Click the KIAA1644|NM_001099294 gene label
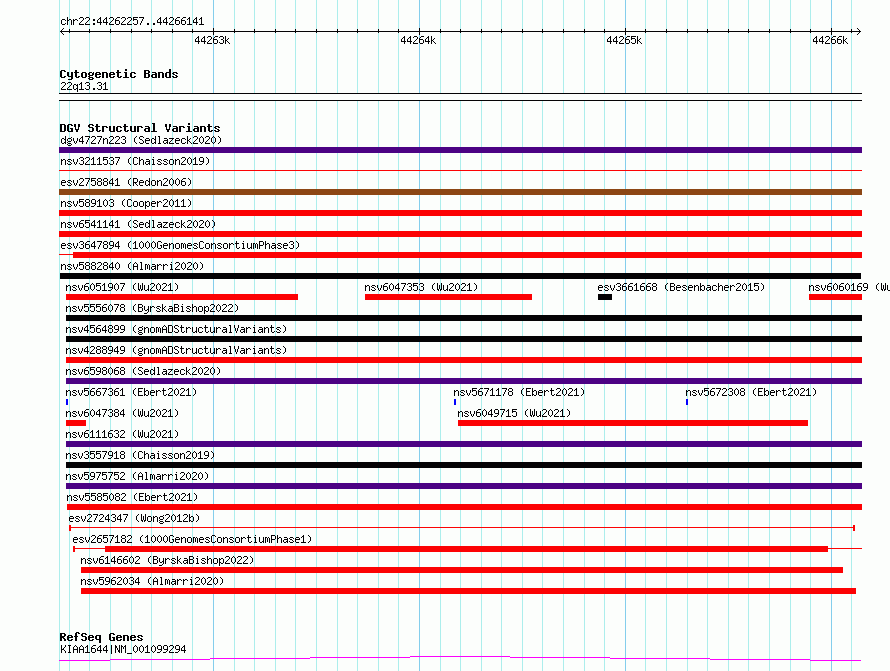 coord(123,649)
